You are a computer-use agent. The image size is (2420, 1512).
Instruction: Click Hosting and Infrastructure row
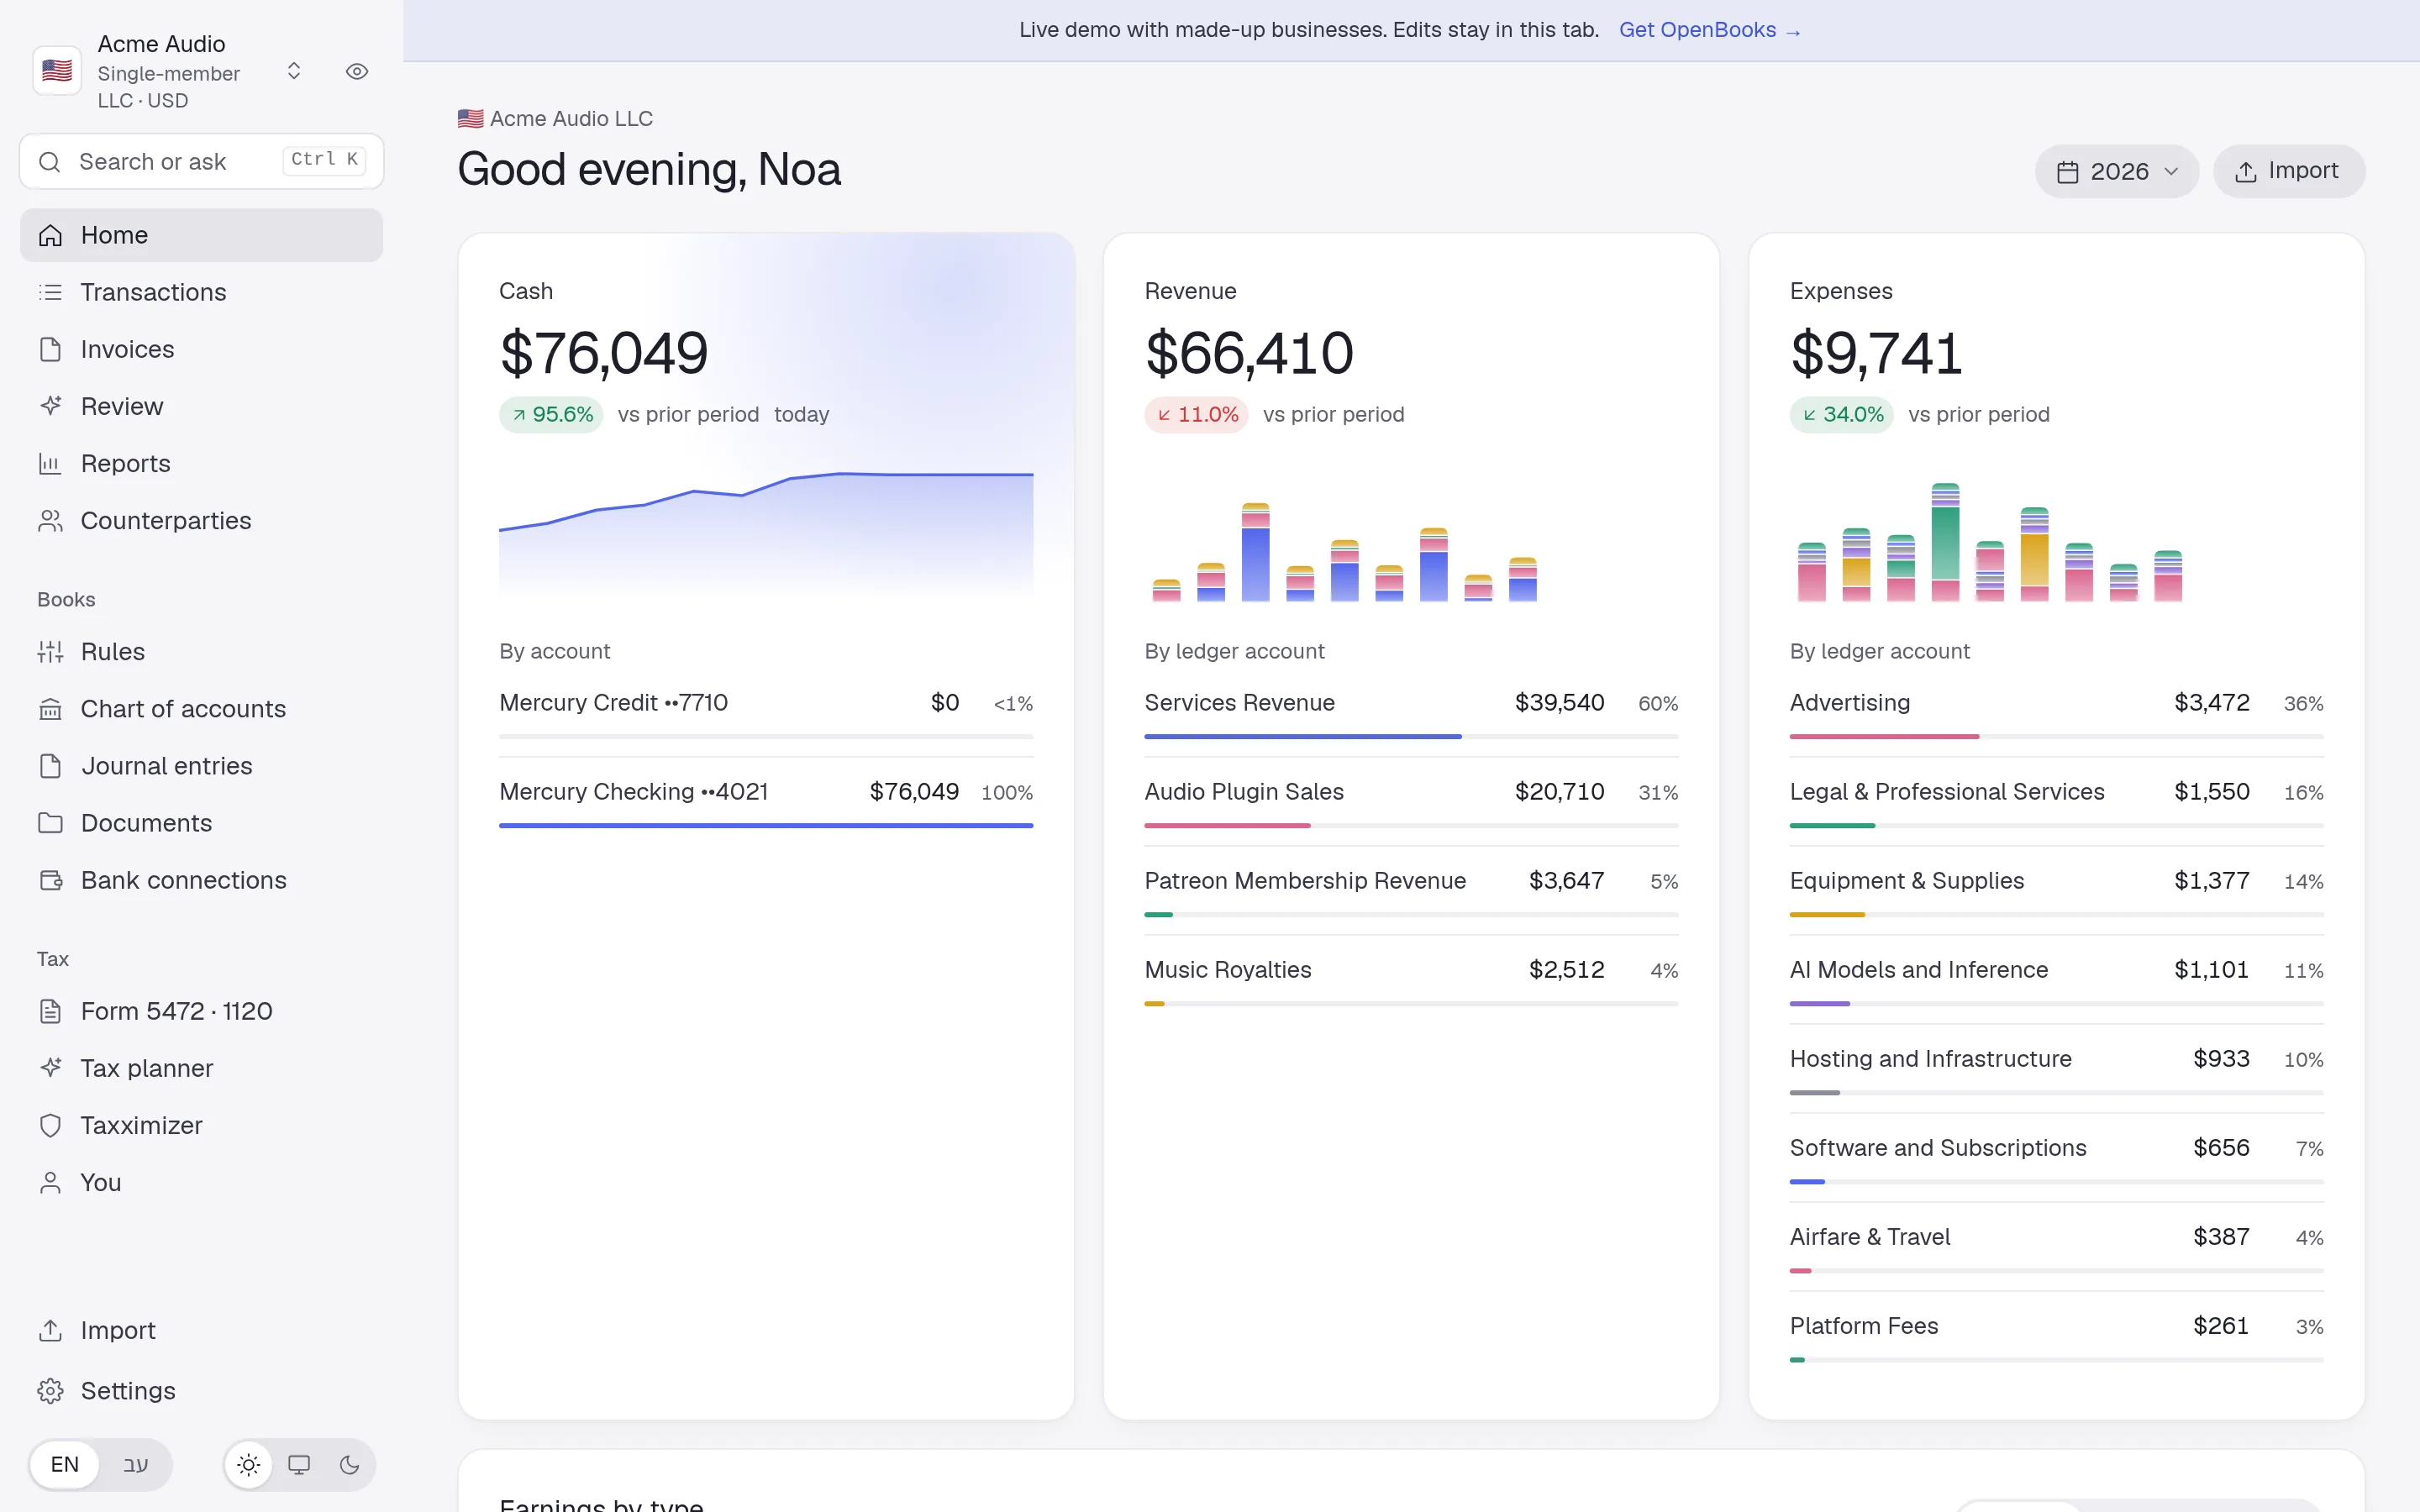click(x=2056, y=1069)
